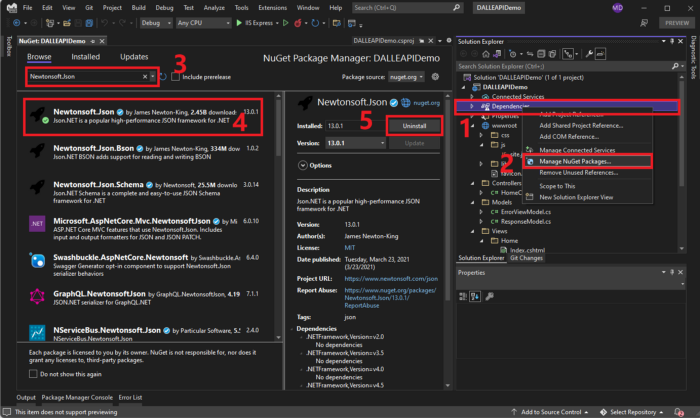Click the Start IIS Express green play icon
This screenshot has width=700, height=418.
click(x=239, y=23)
